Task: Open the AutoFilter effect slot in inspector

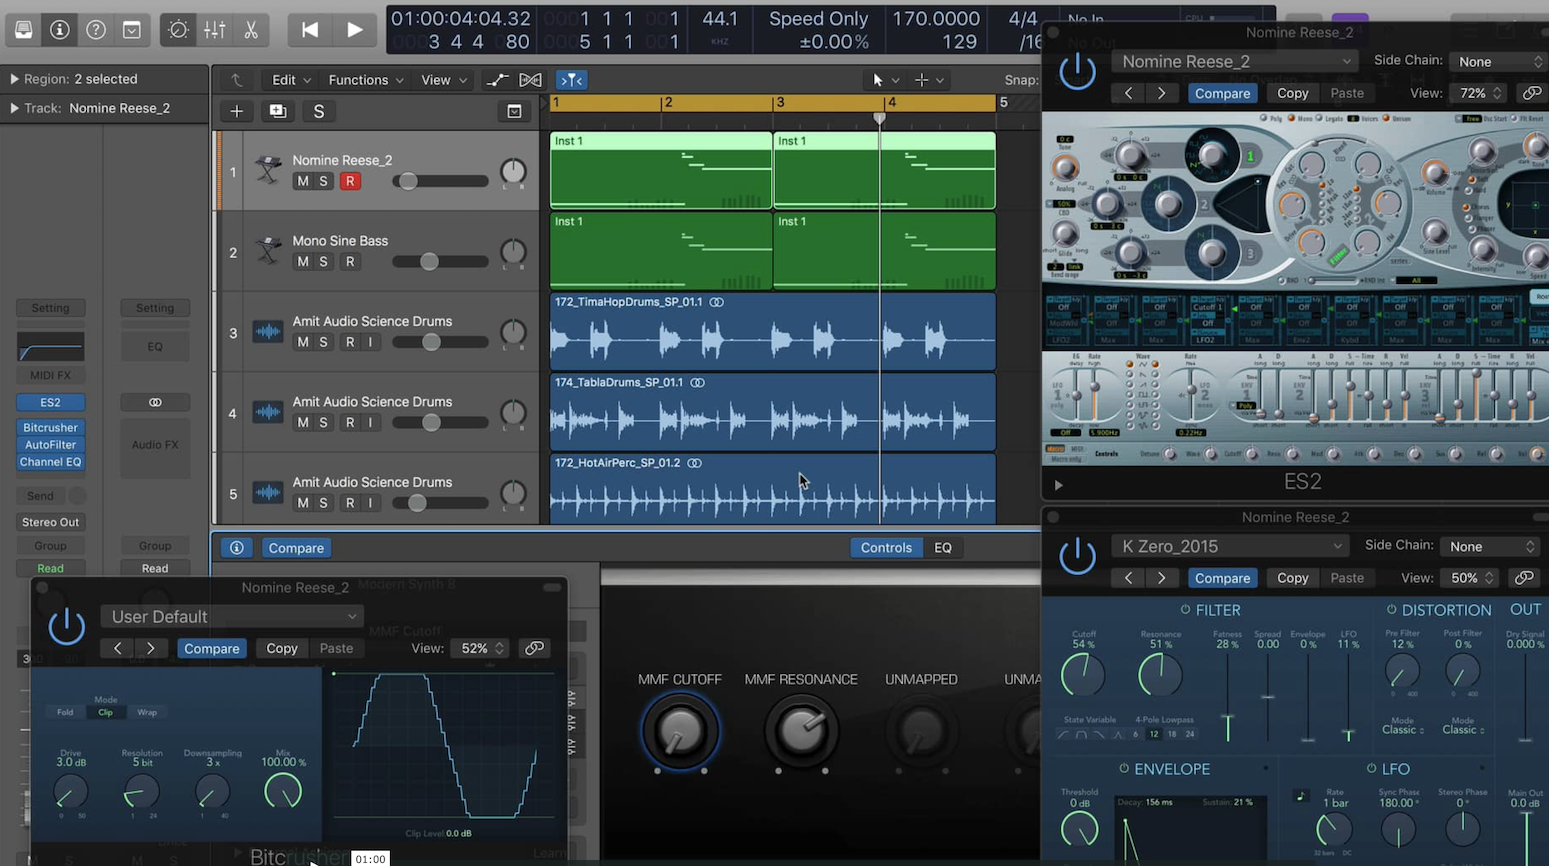Action: [x=50, y=444]
